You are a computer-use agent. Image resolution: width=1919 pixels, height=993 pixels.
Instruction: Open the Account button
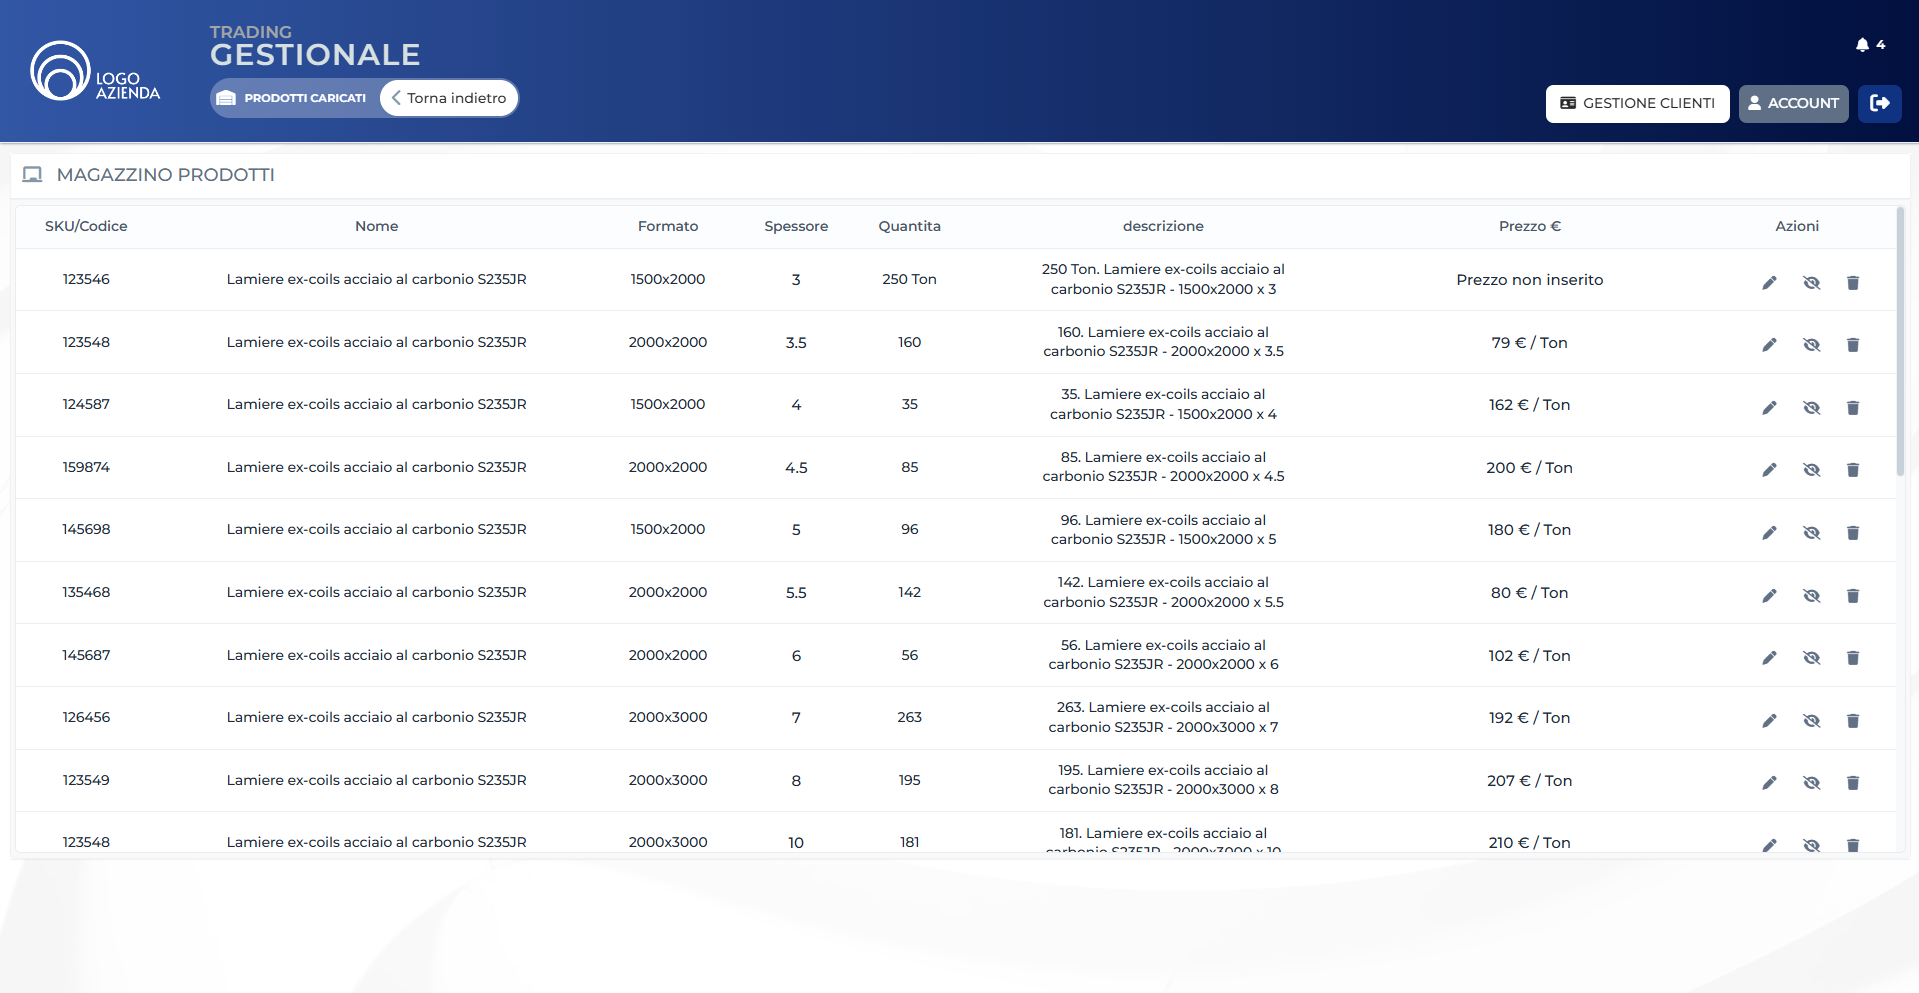tap(1793, 103)
